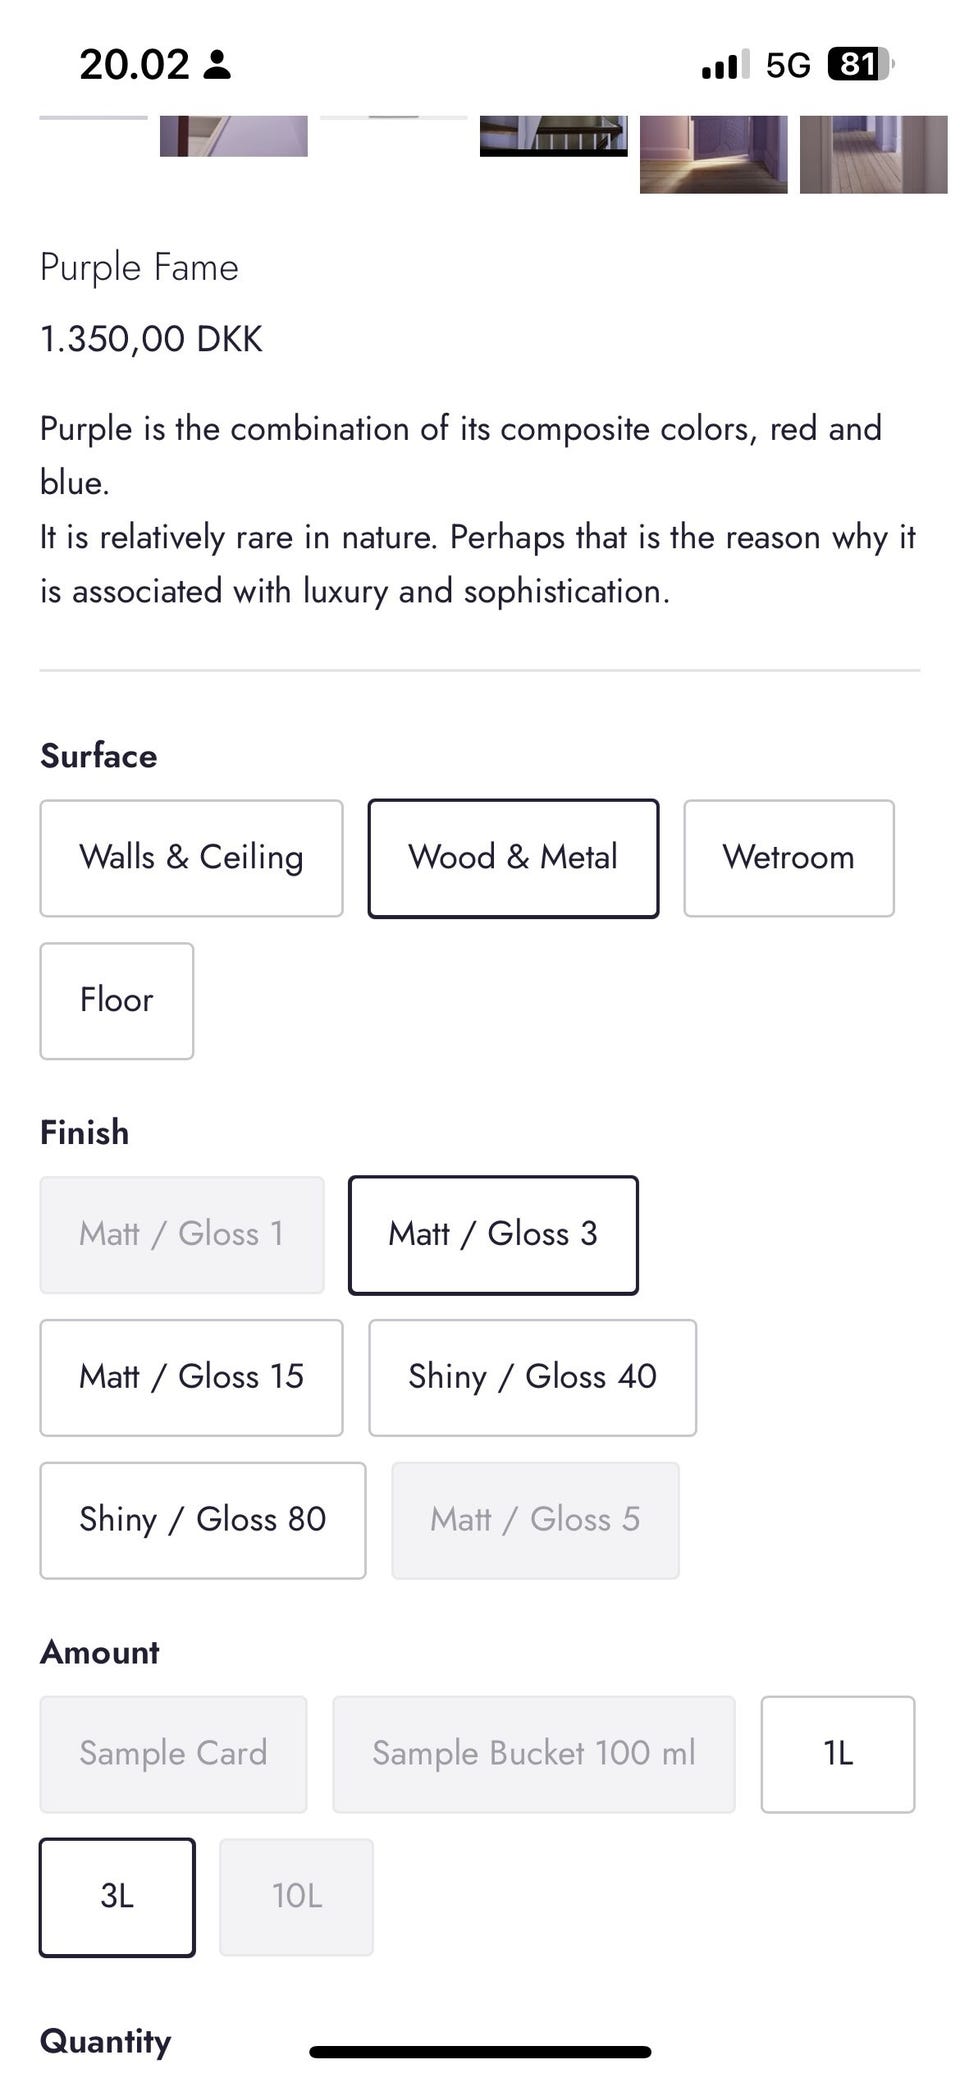Screen dimensions: 960x2078
Task: Tap the disabled Matt / Gloss 1 option
Action: 181,1235
